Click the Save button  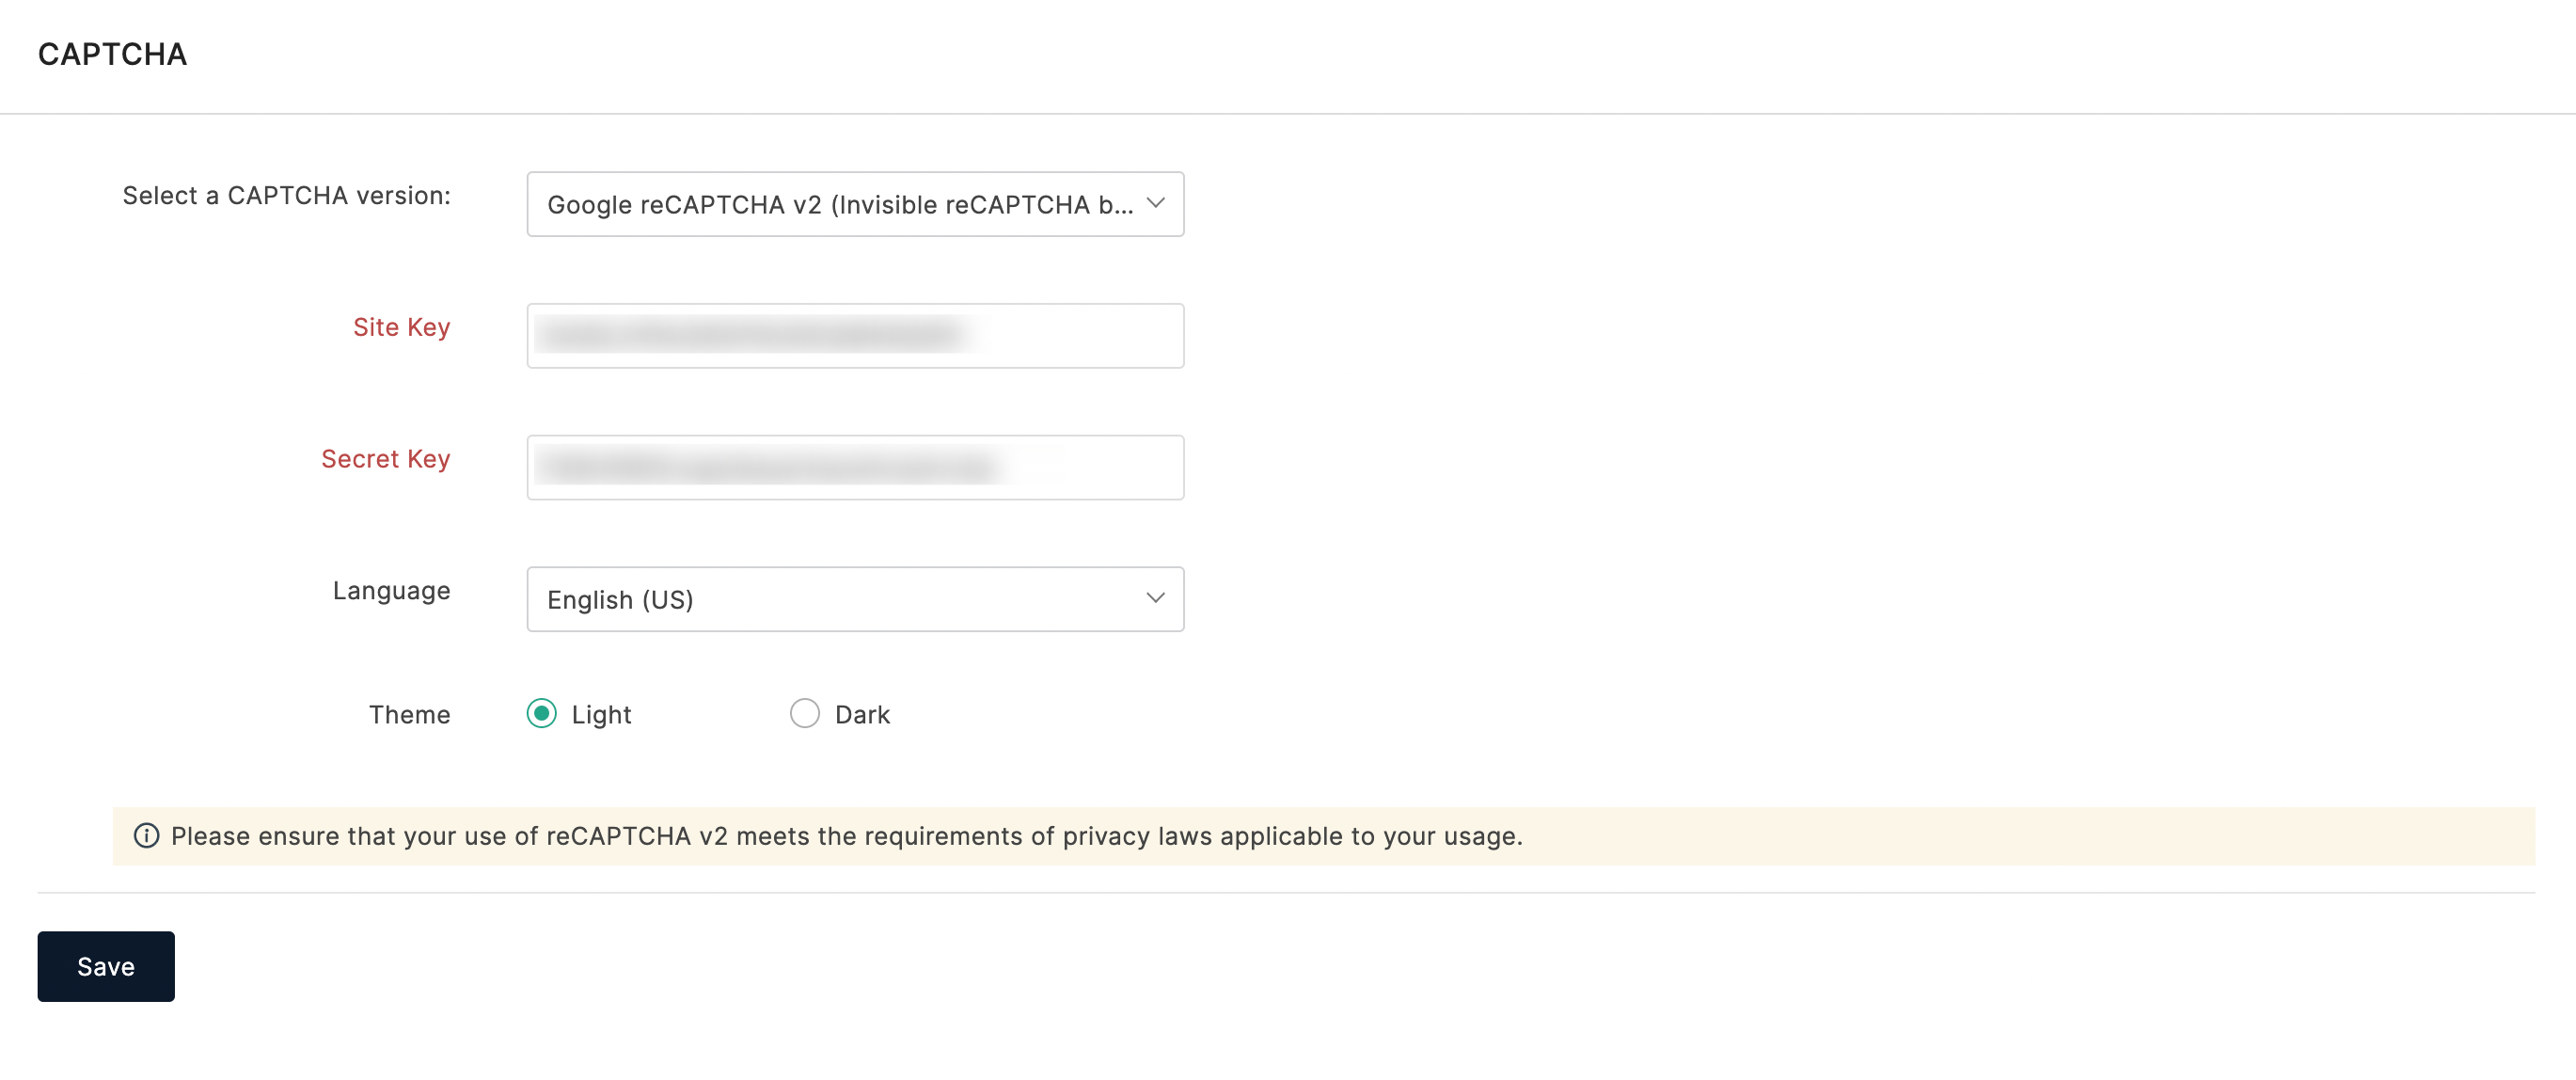click(106, 966)
